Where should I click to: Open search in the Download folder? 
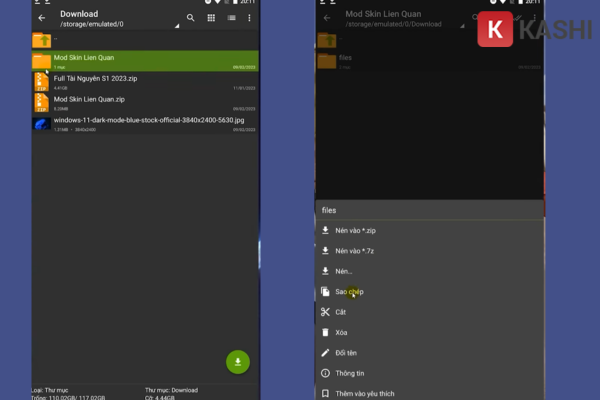point(190,18)
